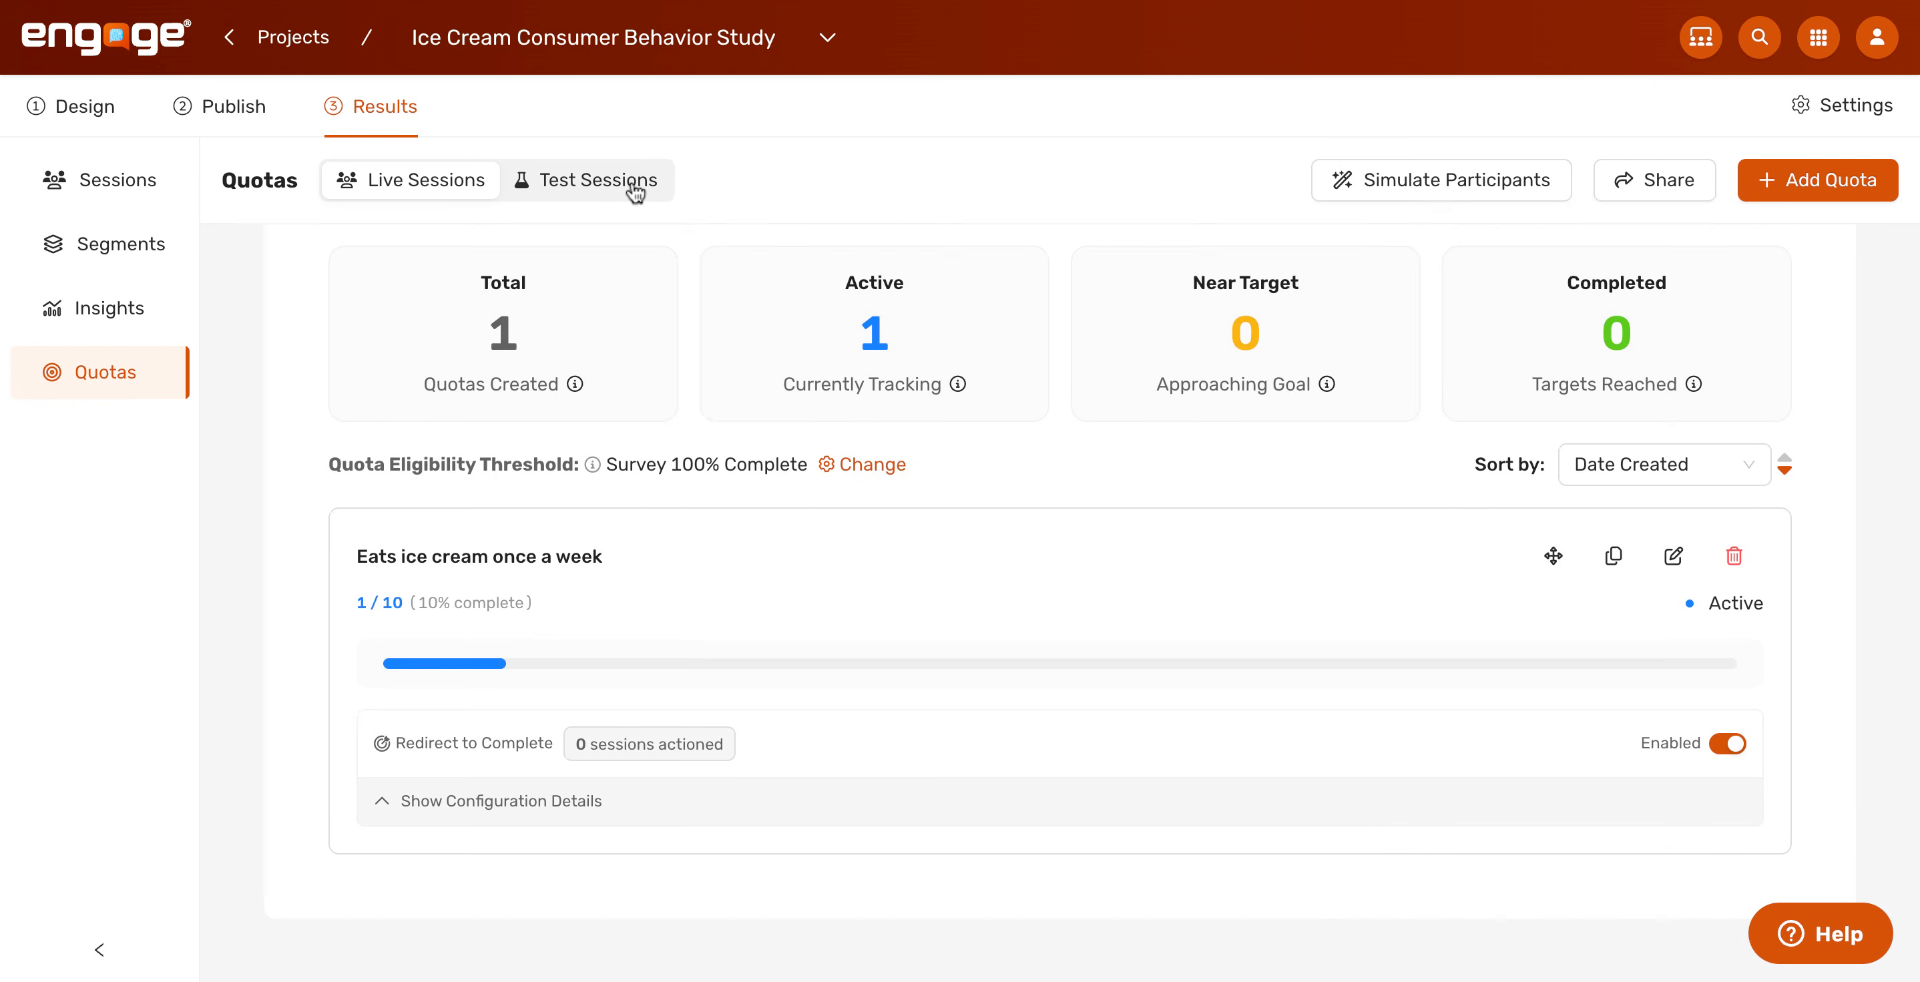Open project Settings
This screenshot has height=982, width=1920.
point(1842,105)
